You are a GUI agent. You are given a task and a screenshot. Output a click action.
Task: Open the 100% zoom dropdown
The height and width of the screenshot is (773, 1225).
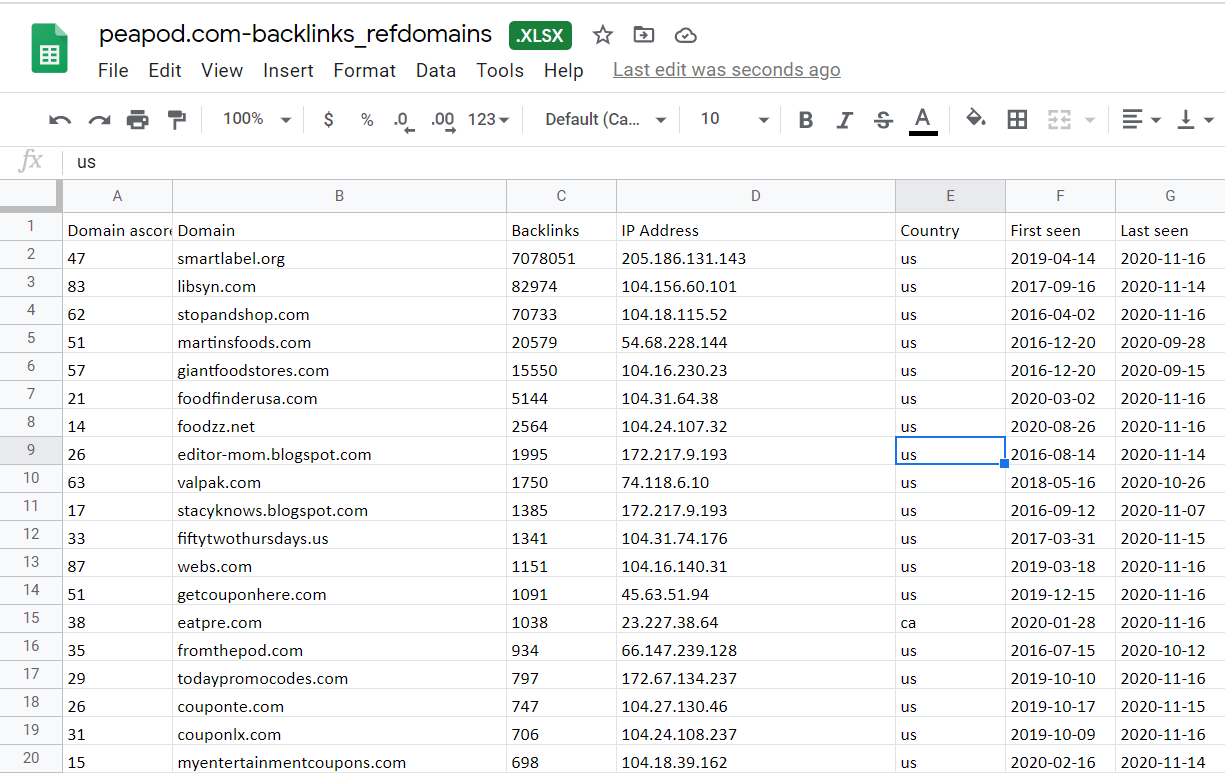[x=256, y=119]
